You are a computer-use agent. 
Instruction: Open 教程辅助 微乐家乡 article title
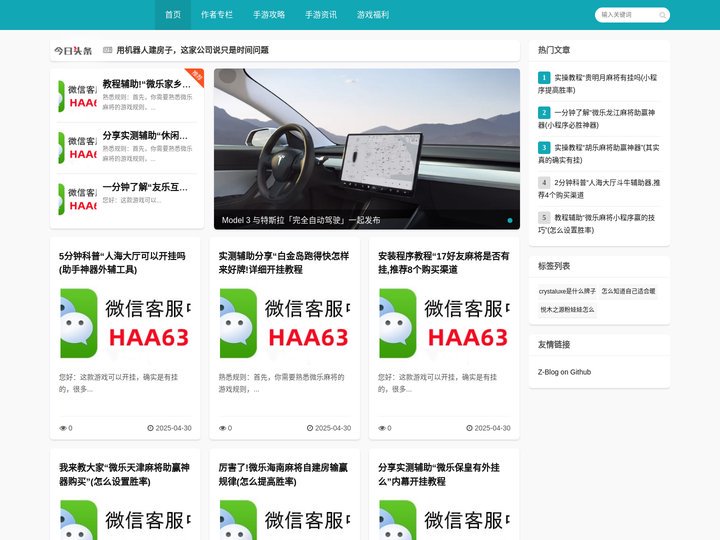(146, 84)
